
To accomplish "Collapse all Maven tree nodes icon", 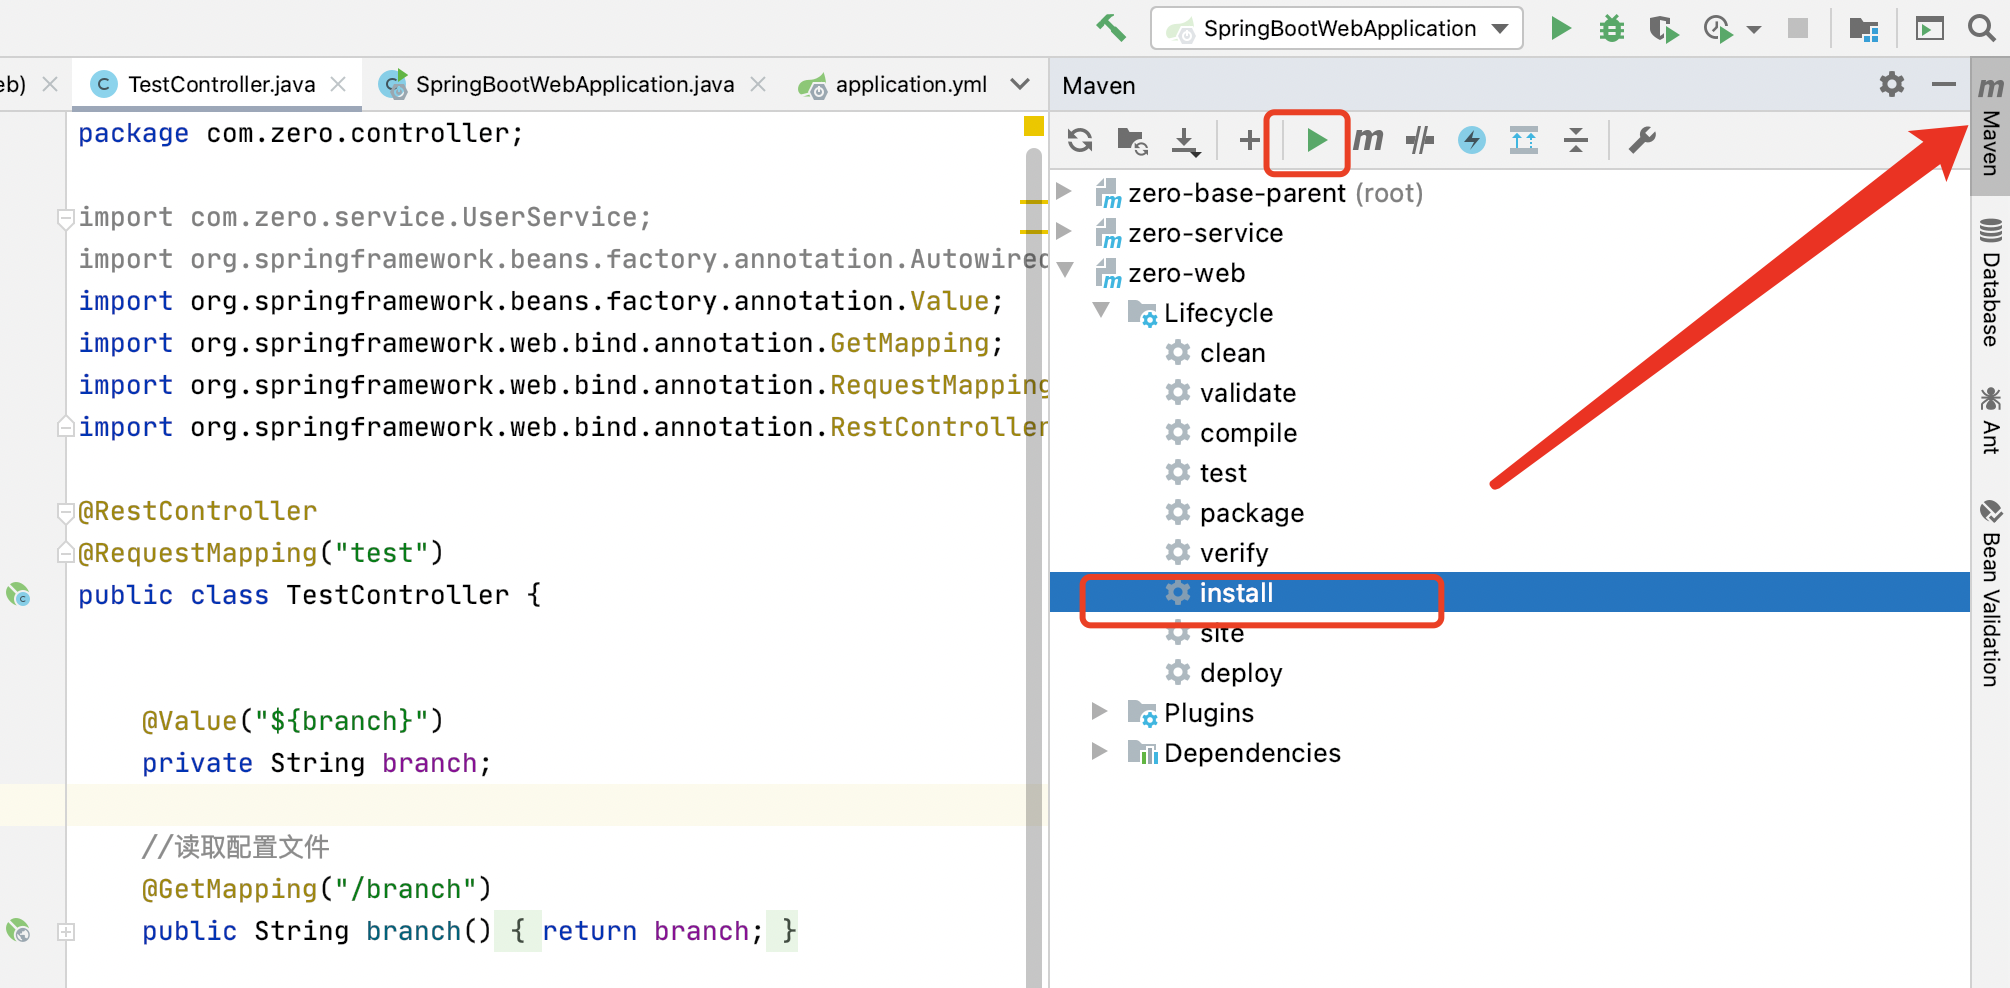I will coord(1576,140).
